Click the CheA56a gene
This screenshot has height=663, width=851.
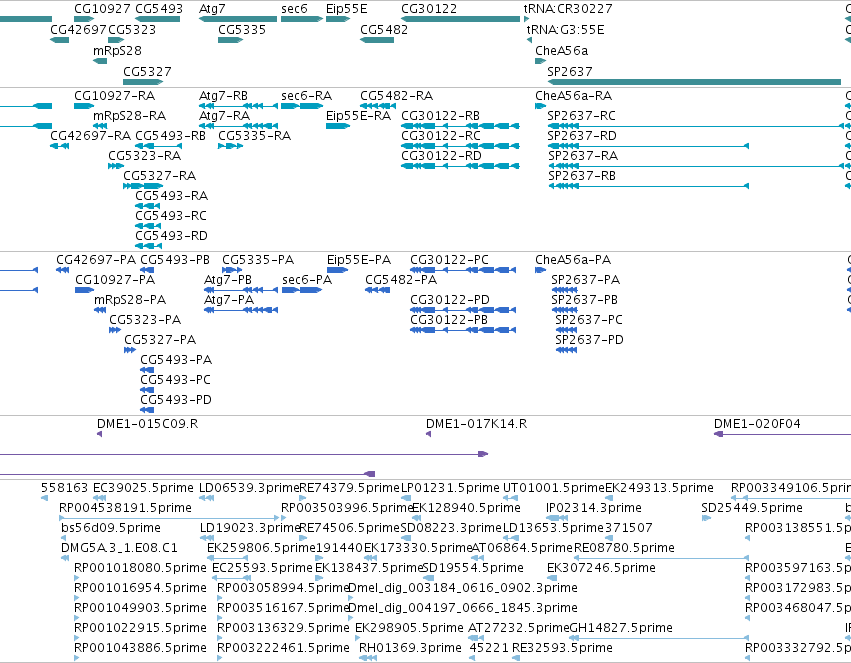[x=540, y=61]
